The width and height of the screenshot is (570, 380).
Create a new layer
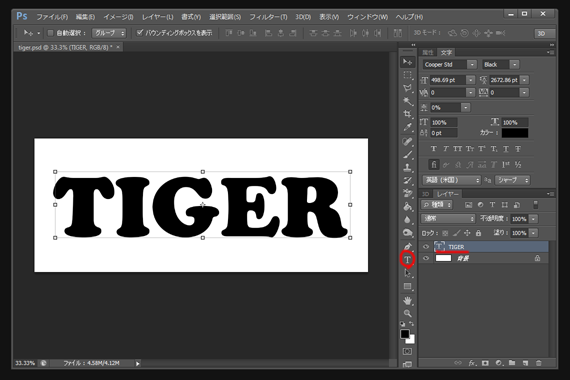click(x=525, y=363)
